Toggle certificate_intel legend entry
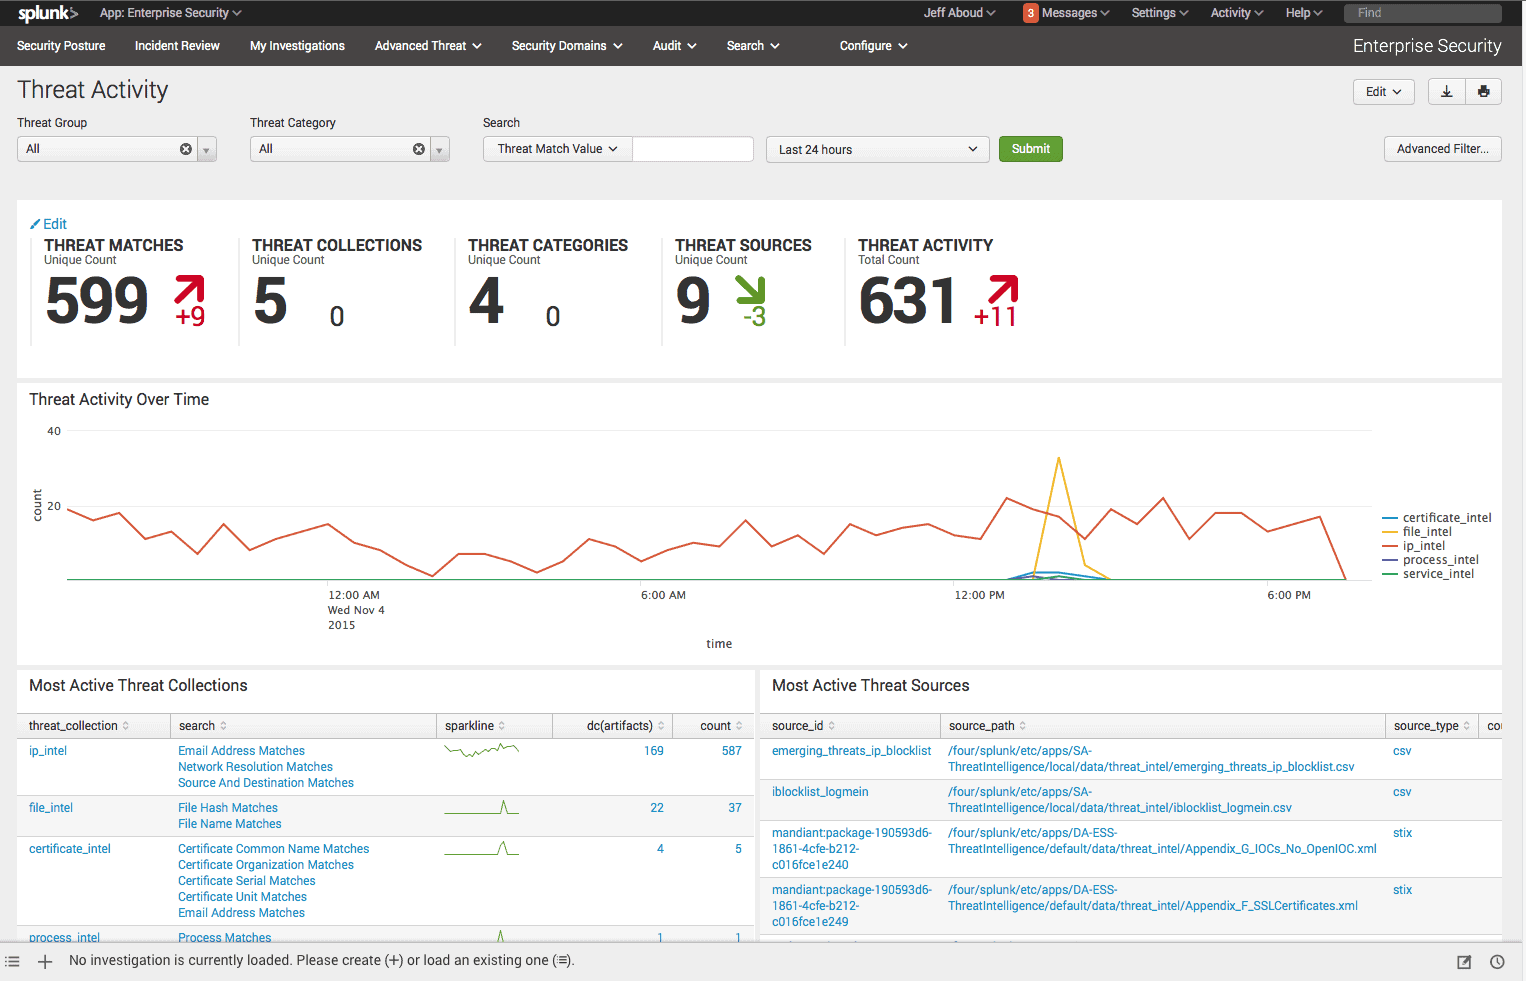This screenshot has width=1526, height=981. pos(1437,518)
